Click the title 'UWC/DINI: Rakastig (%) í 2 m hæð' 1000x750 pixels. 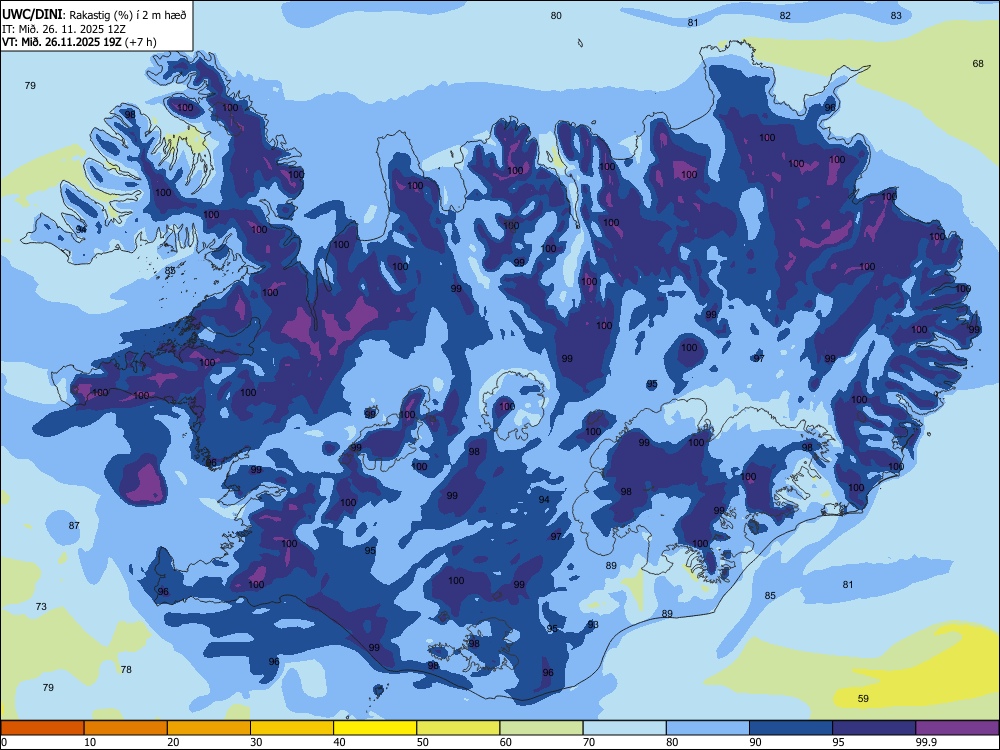point(94,14)
